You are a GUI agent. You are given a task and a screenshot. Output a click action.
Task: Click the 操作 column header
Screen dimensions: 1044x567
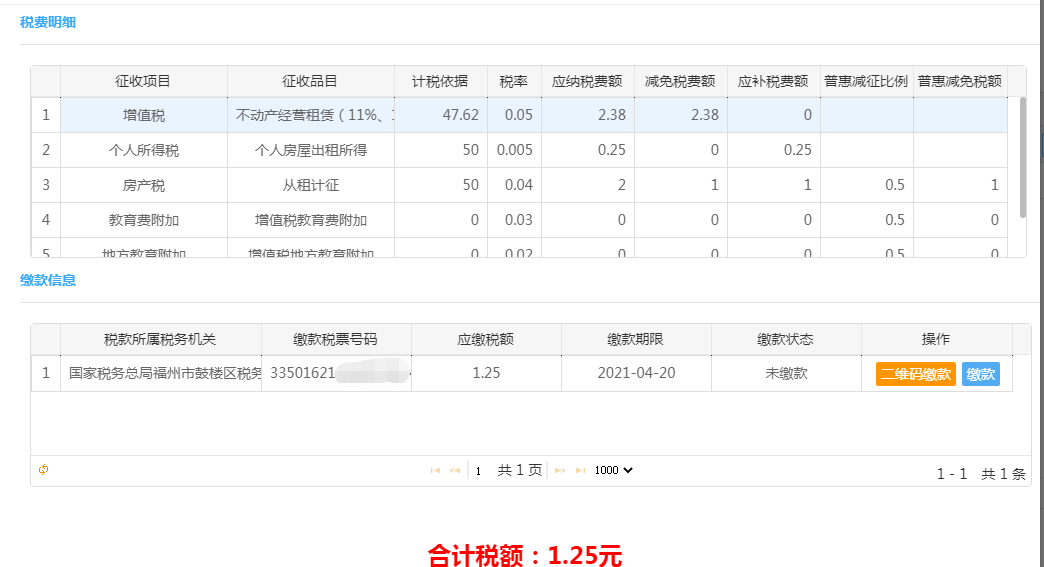coord(936,339)
